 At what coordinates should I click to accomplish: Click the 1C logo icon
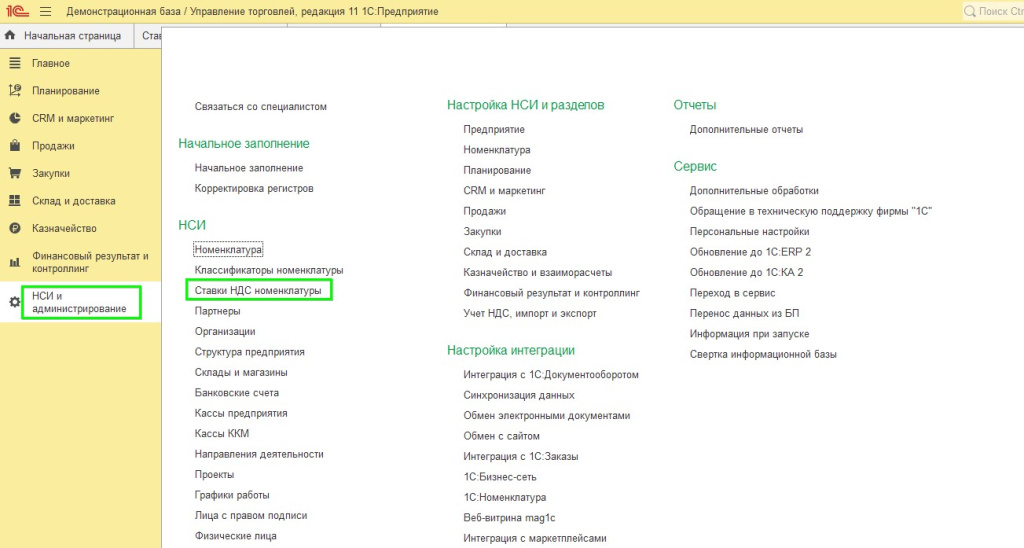tap(17, 11)
